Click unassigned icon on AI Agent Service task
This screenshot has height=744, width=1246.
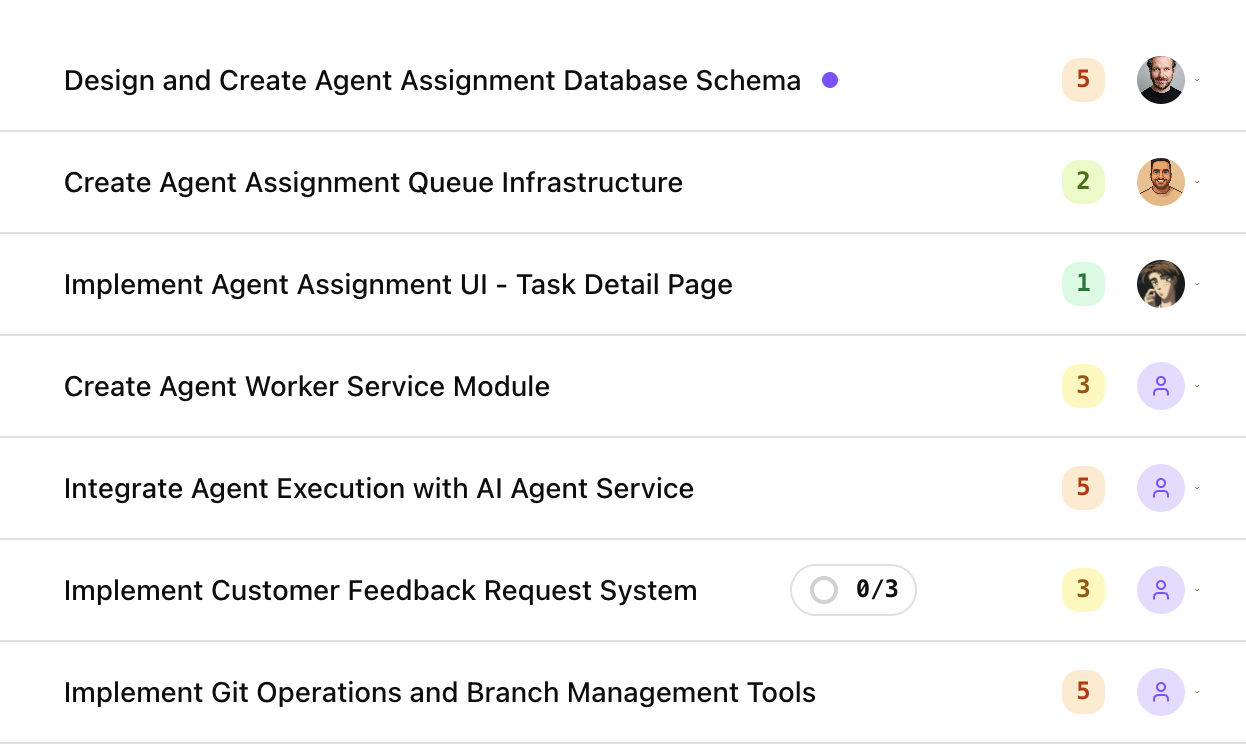pyautogui.click(x=1160, y=488)
